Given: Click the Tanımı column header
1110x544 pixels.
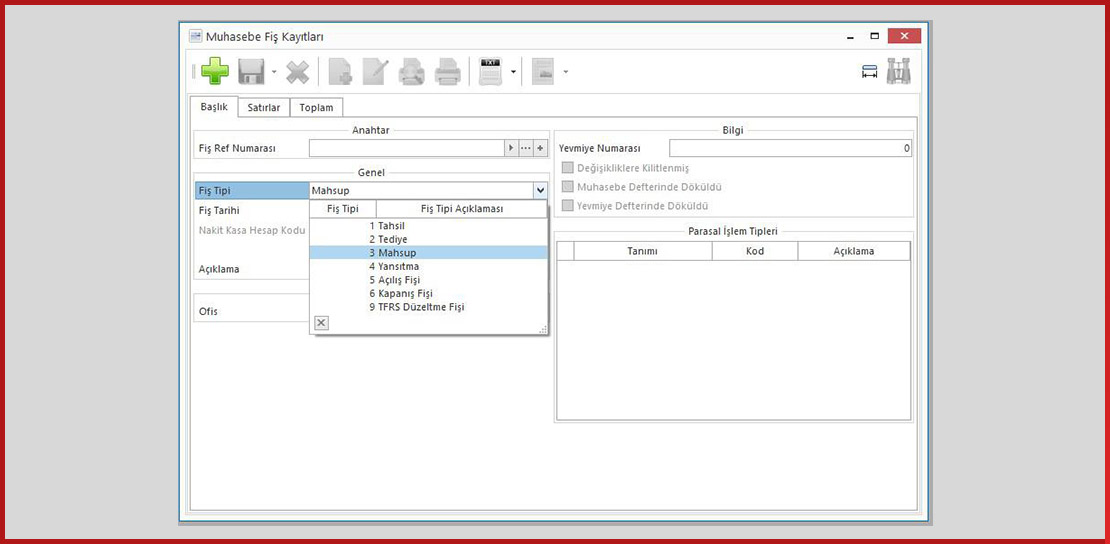Looking at the screenshot, I should 643,251.
